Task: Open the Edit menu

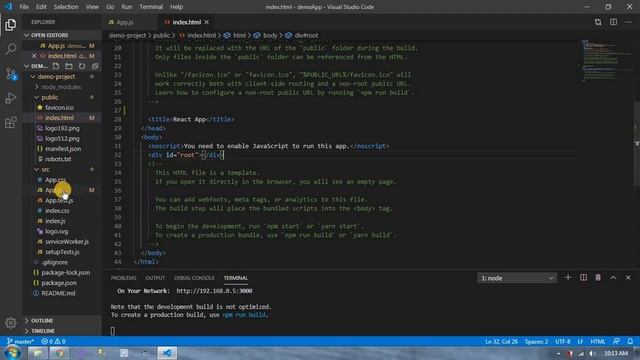Action: 41,7
